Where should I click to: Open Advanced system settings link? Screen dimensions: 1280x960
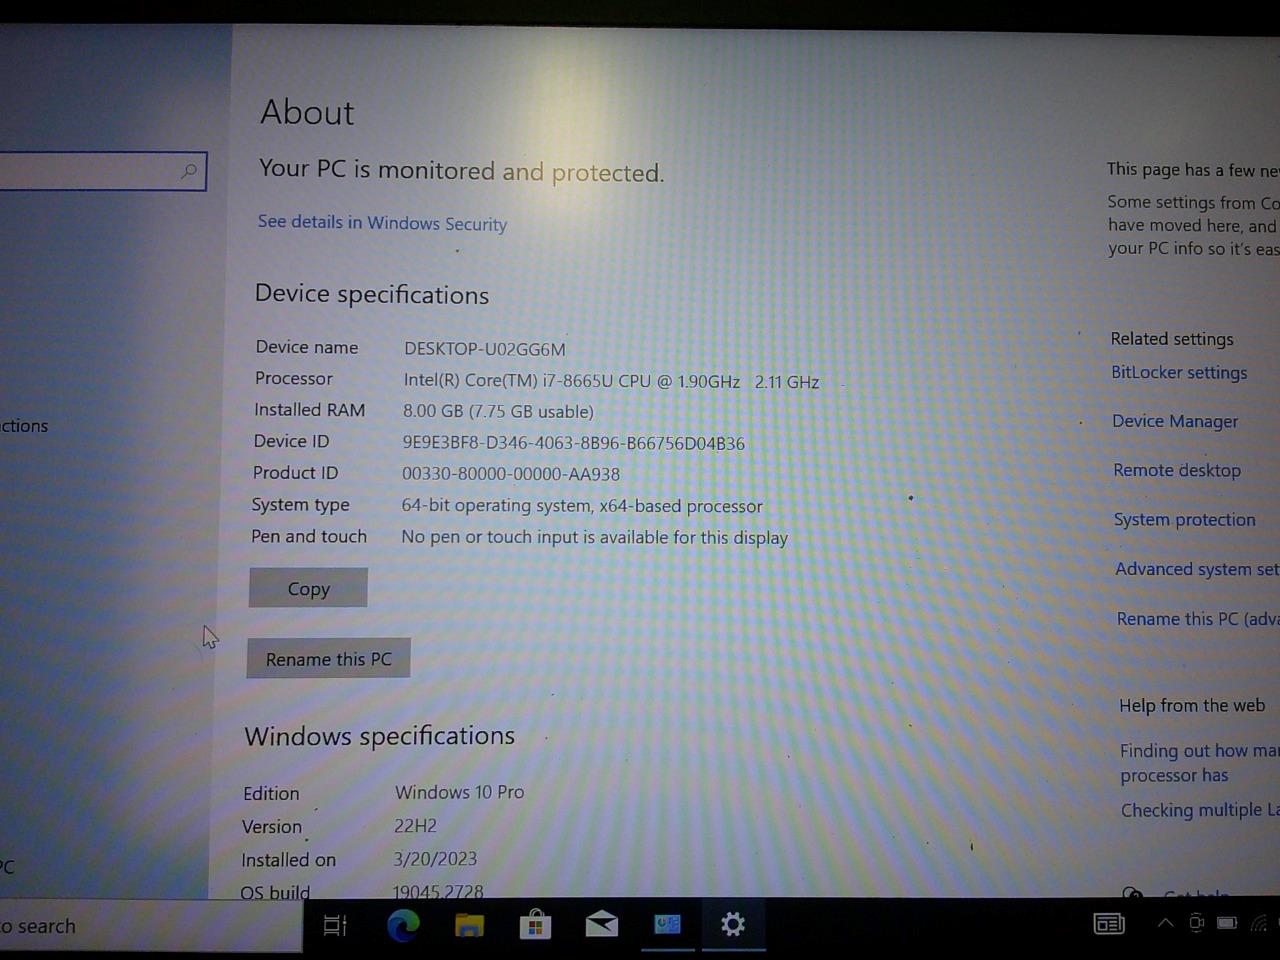[x=1197, y=569]
